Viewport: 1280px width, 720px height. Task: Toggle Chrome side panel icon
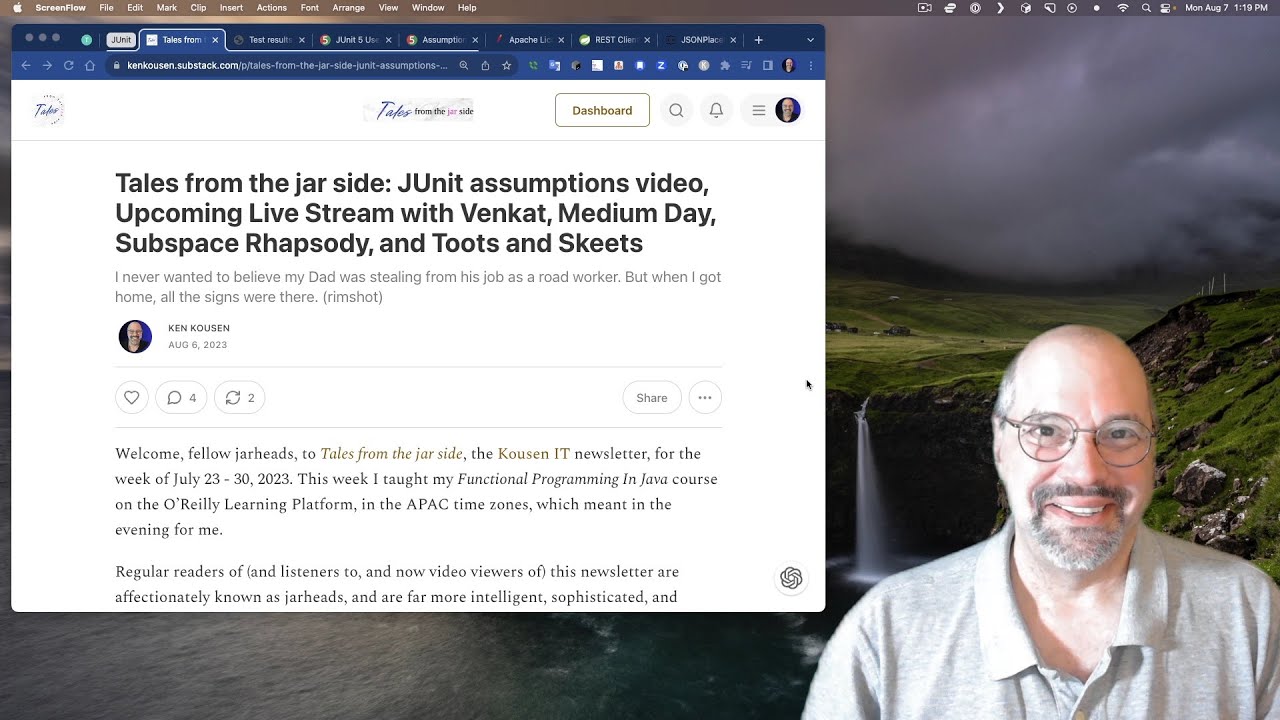[x=767, y=65]
